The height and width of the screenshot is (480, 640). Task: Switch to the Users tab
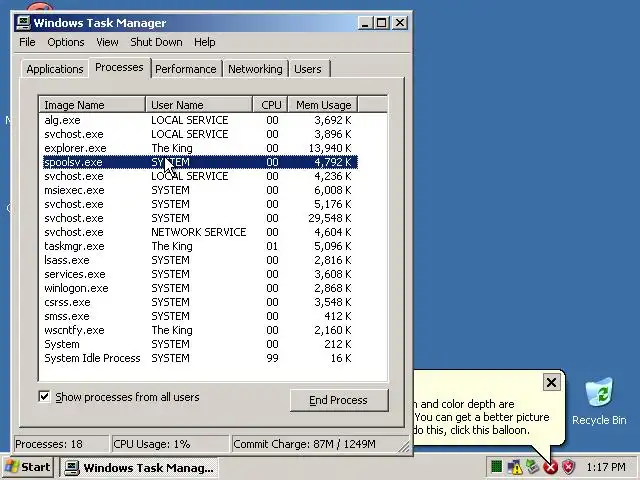pos(308,69)
